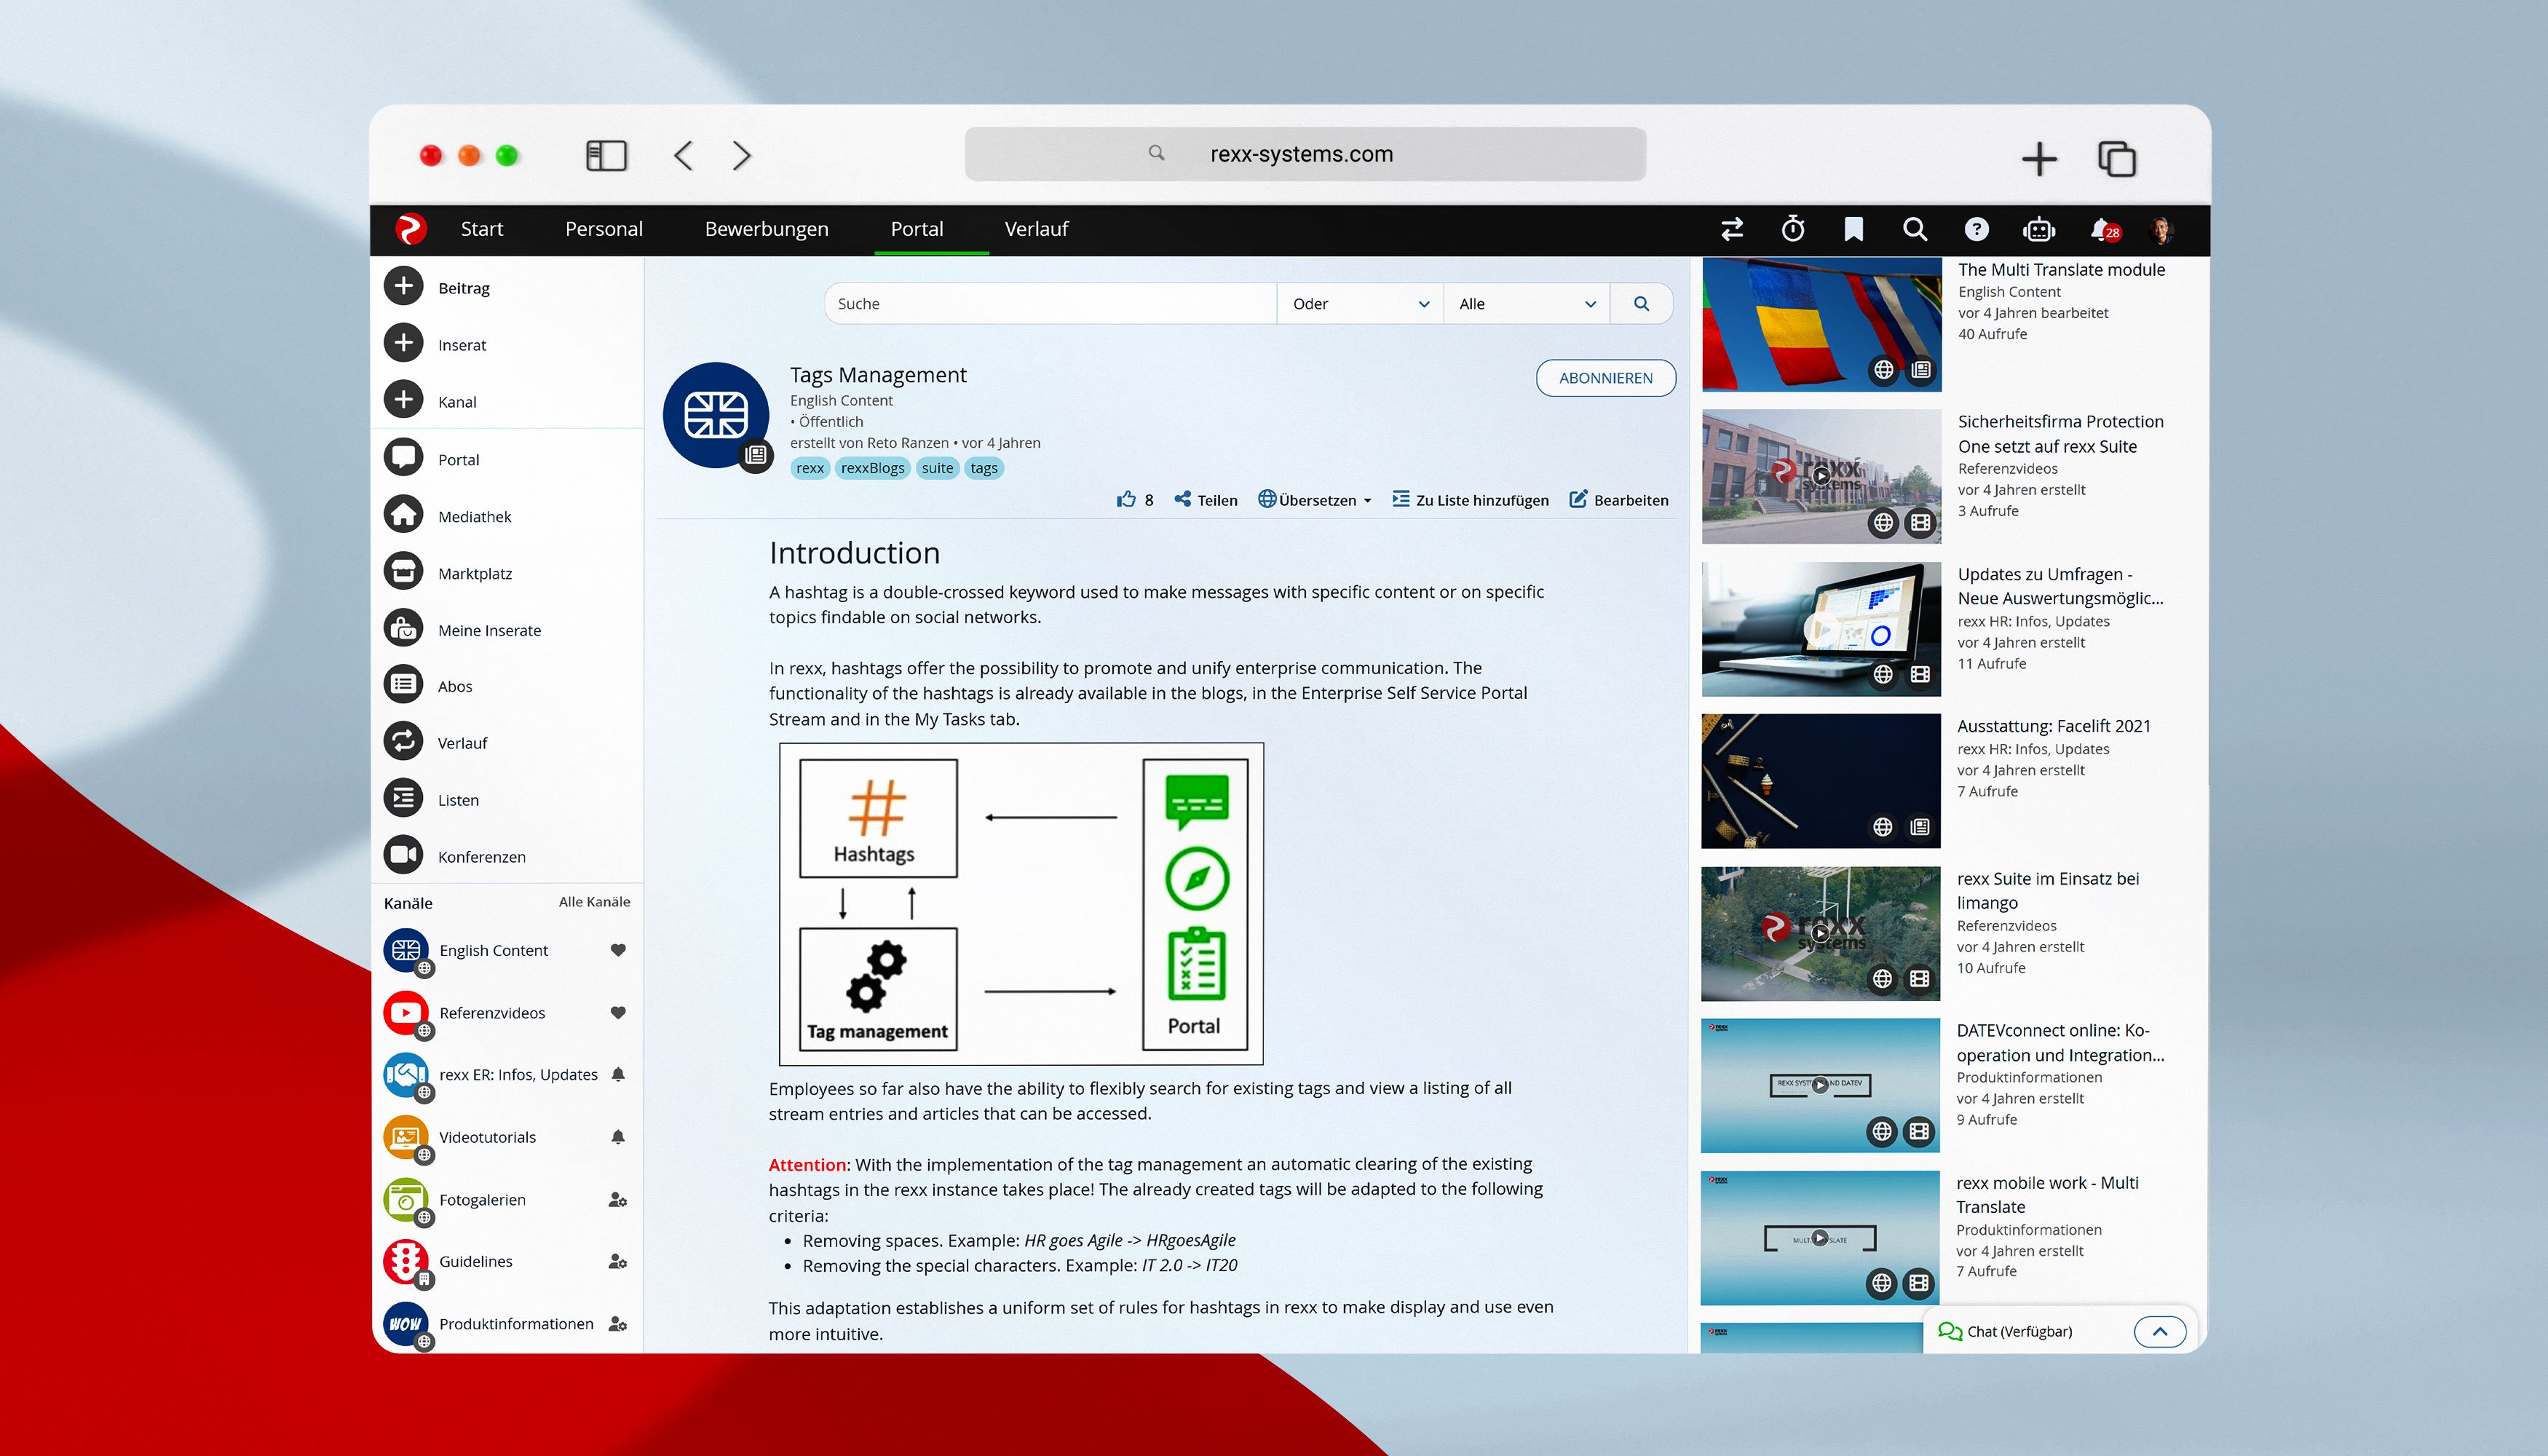This screenshot has height=1456, width=2548.
Task: Click the rexxBlogs tag chip
Action: point(872,468)
